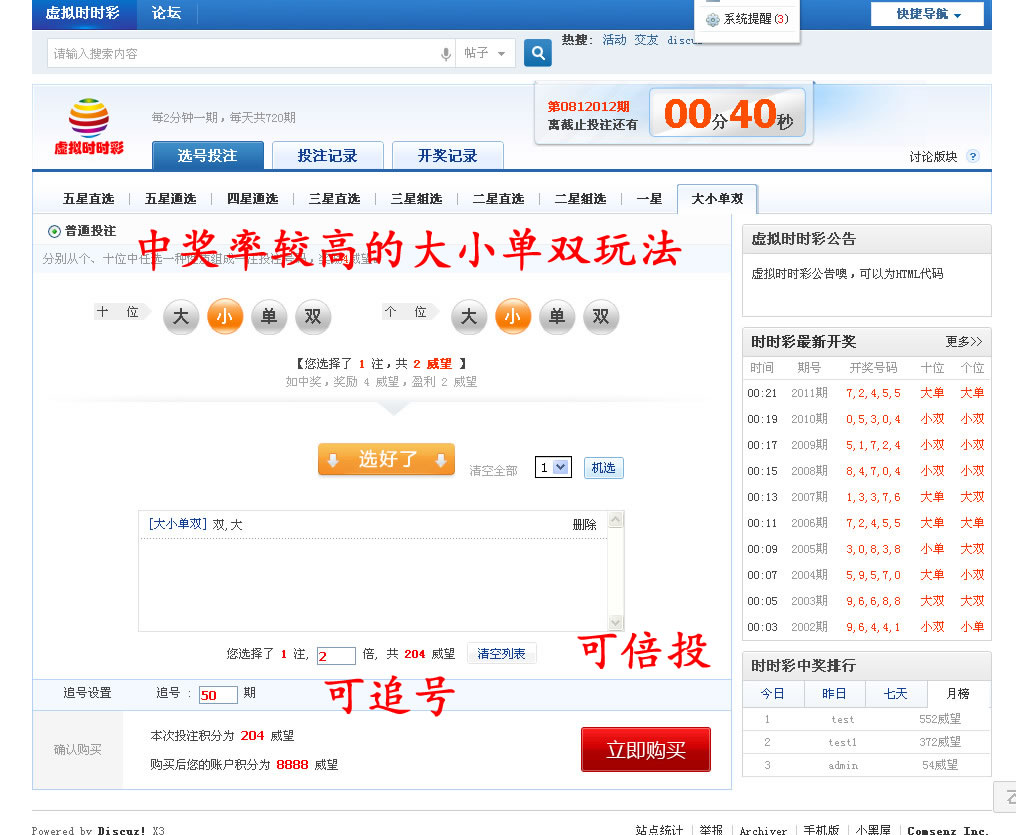Select 普通投注 radio option
Screen dimensions: 1016x835
(x=54, y=231)
